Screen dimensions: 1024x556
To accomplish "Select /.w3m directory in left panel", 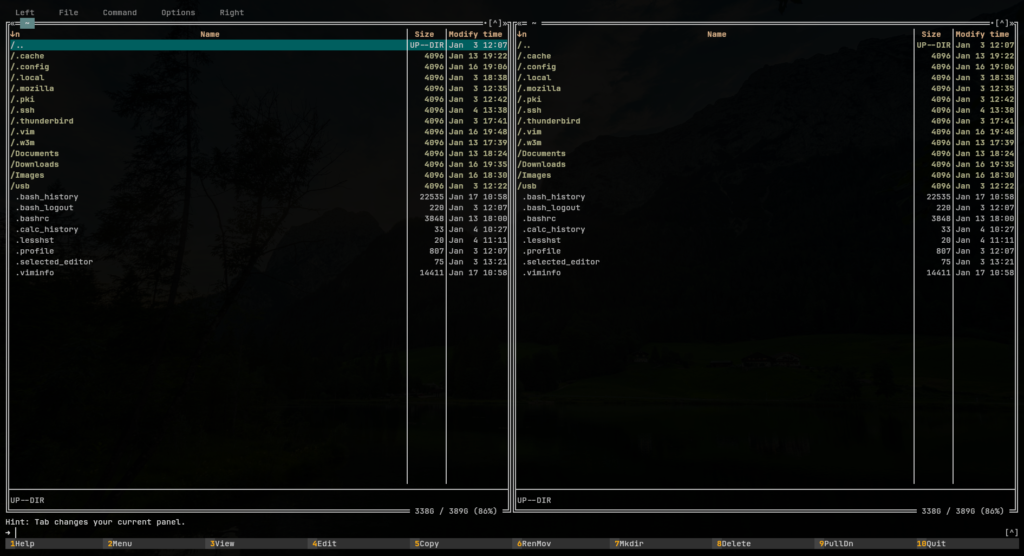I will click(259, 142).
